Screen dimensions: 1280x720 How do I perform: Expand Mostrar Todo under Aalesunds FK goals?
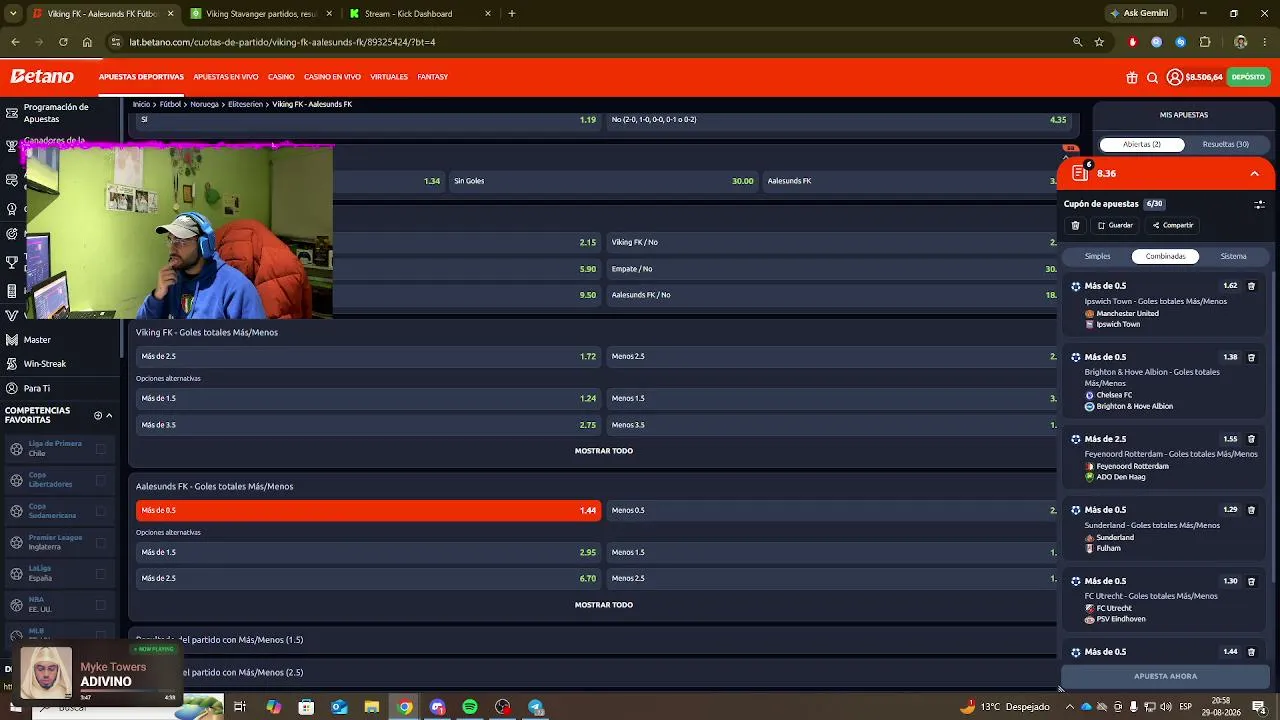(x=604, y=605)
